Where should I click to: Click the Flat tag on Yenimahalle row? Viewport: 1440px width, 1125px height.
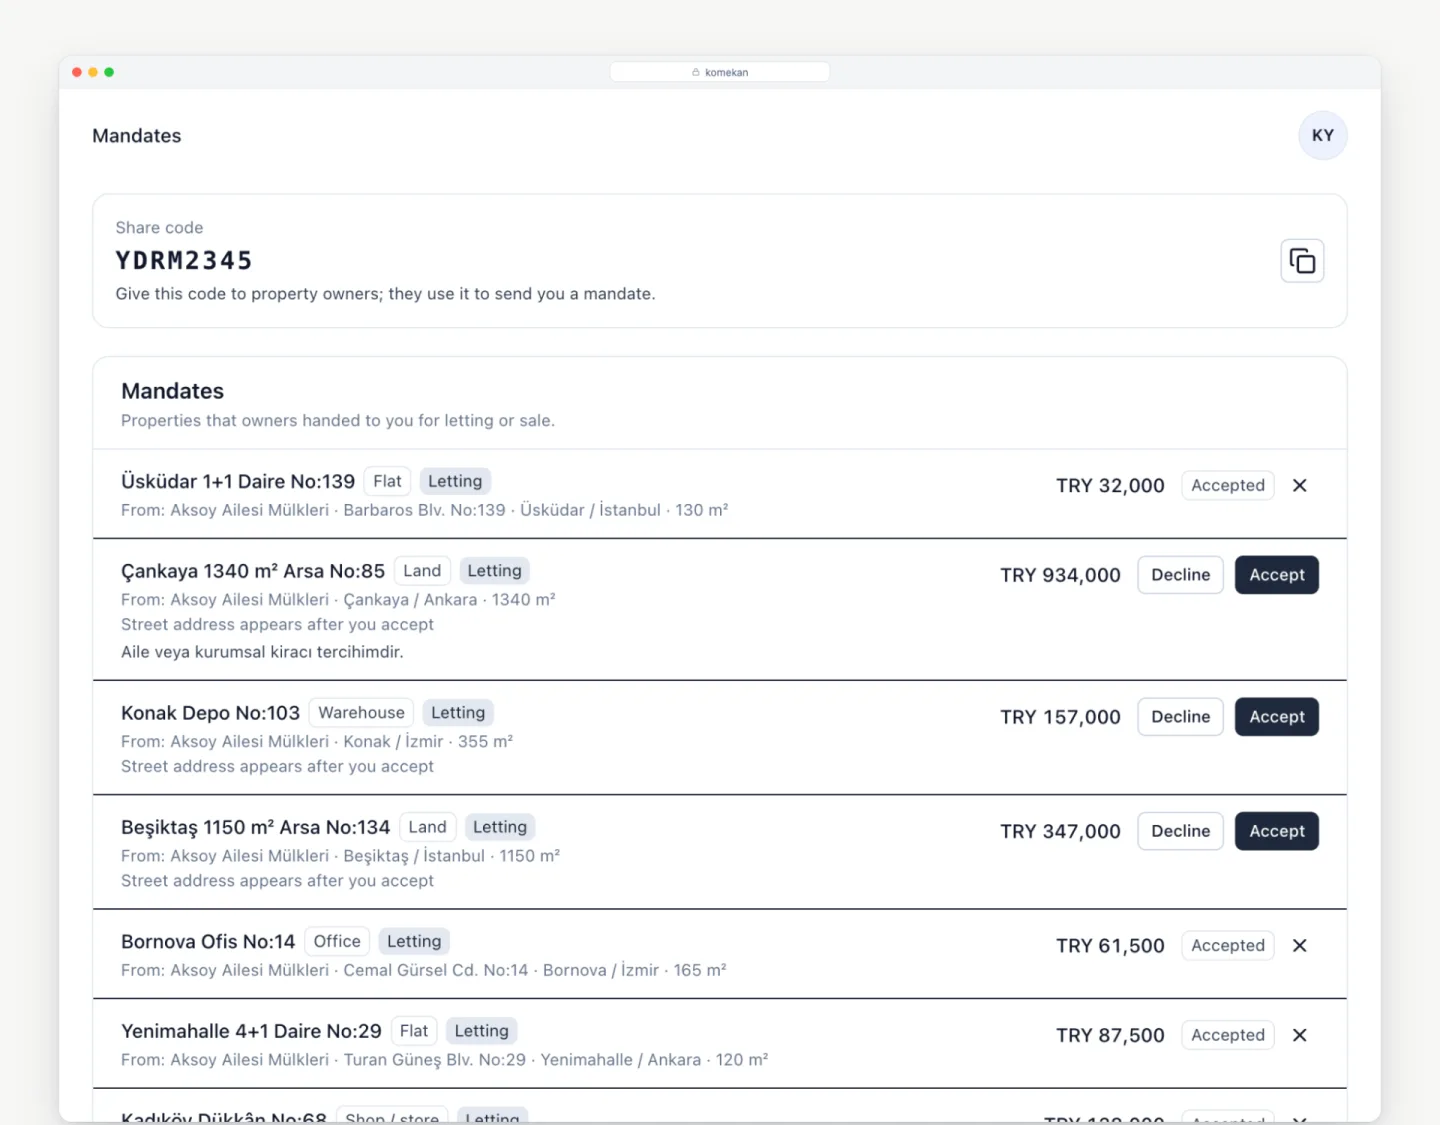[414, 1031]
